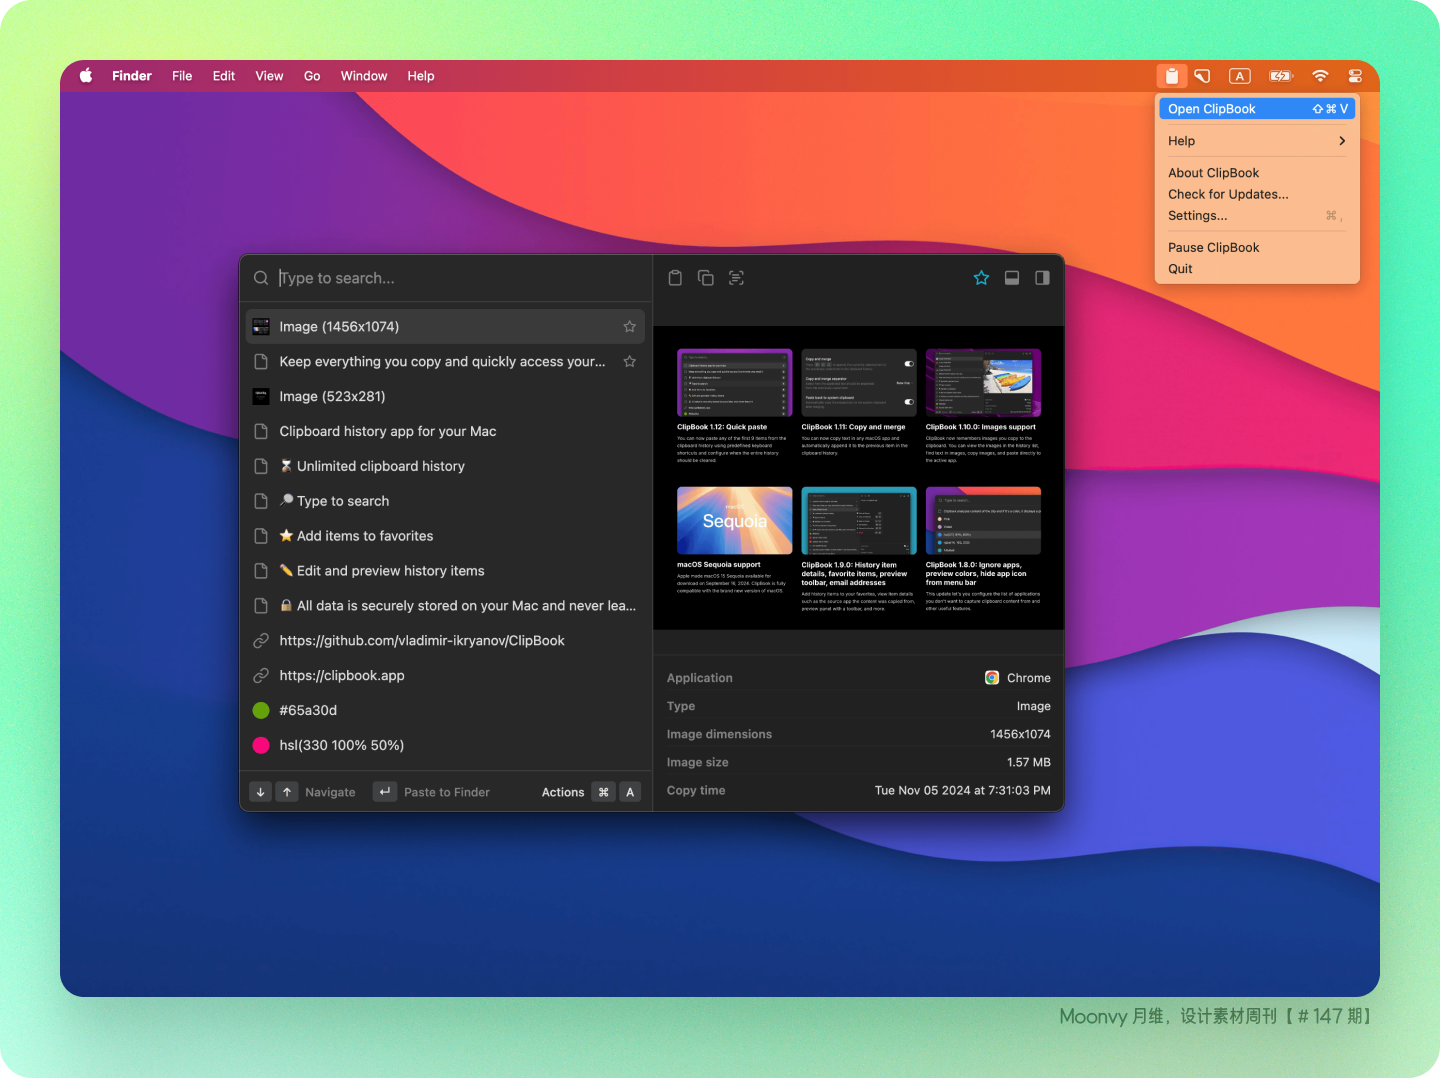Image resolution: width=1440 pixels, height=1078 pixels.
Task: Choose Check for Updates... in the menu
Action: [1257, 194]
